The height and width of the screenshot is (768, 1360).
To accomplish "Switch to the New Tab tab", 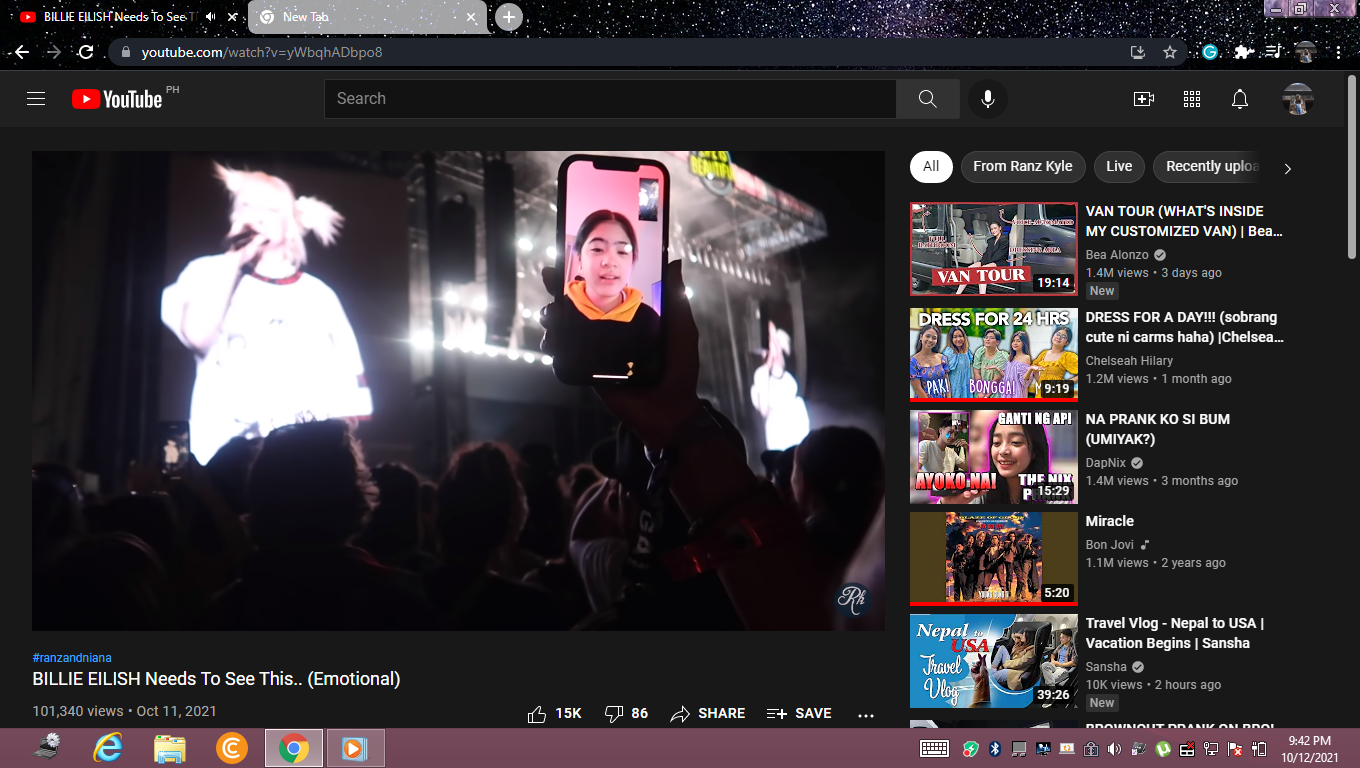I will click(x=367, y=17).
